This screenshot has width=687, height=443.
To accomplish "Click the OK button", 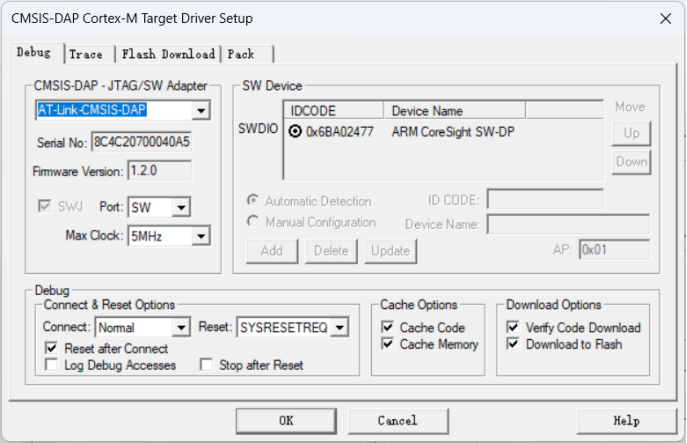I will pyautogui.click(x=285, y=421).
